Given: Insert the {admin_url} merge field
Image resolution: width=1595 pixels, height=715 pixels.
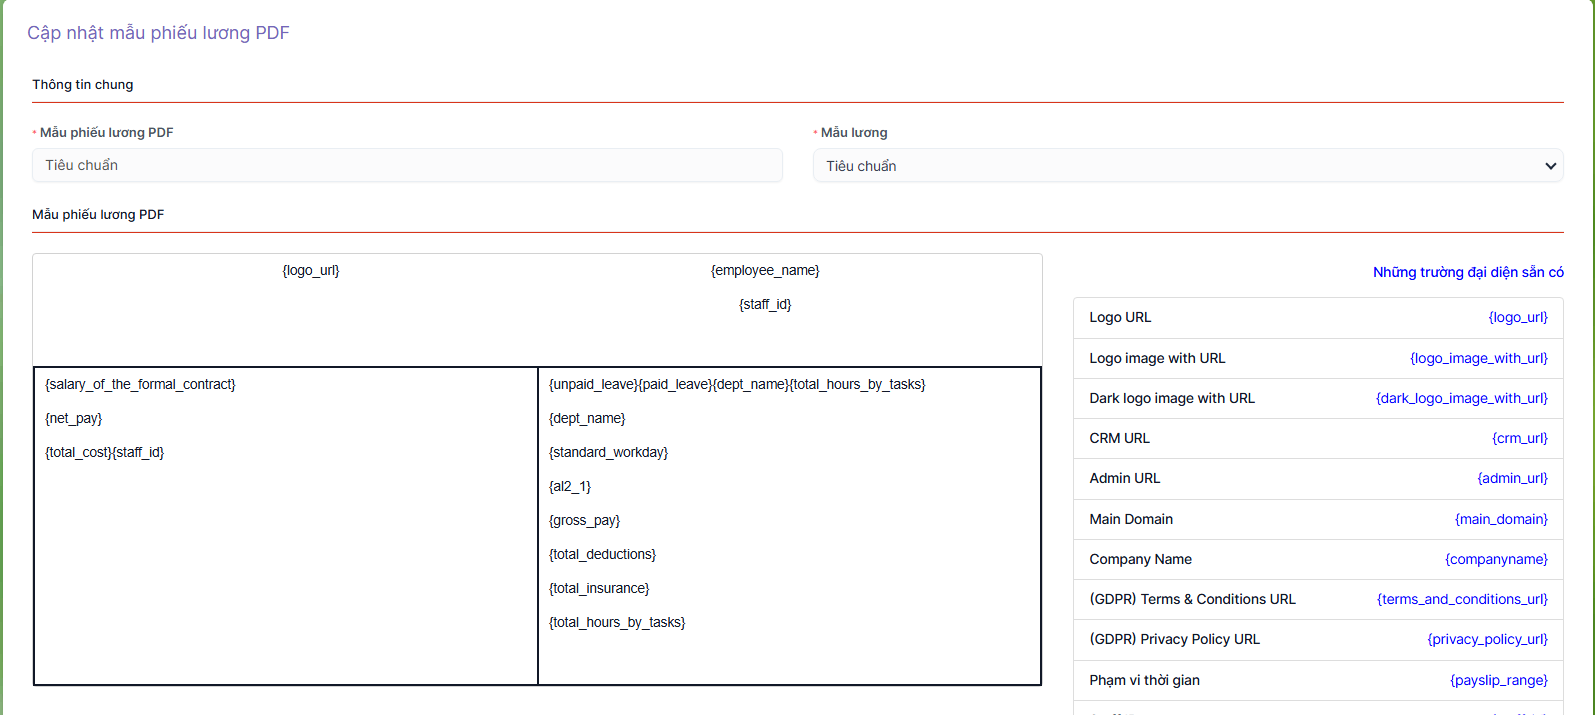Looking at the screenshot, I should [x=1512, y=478].
